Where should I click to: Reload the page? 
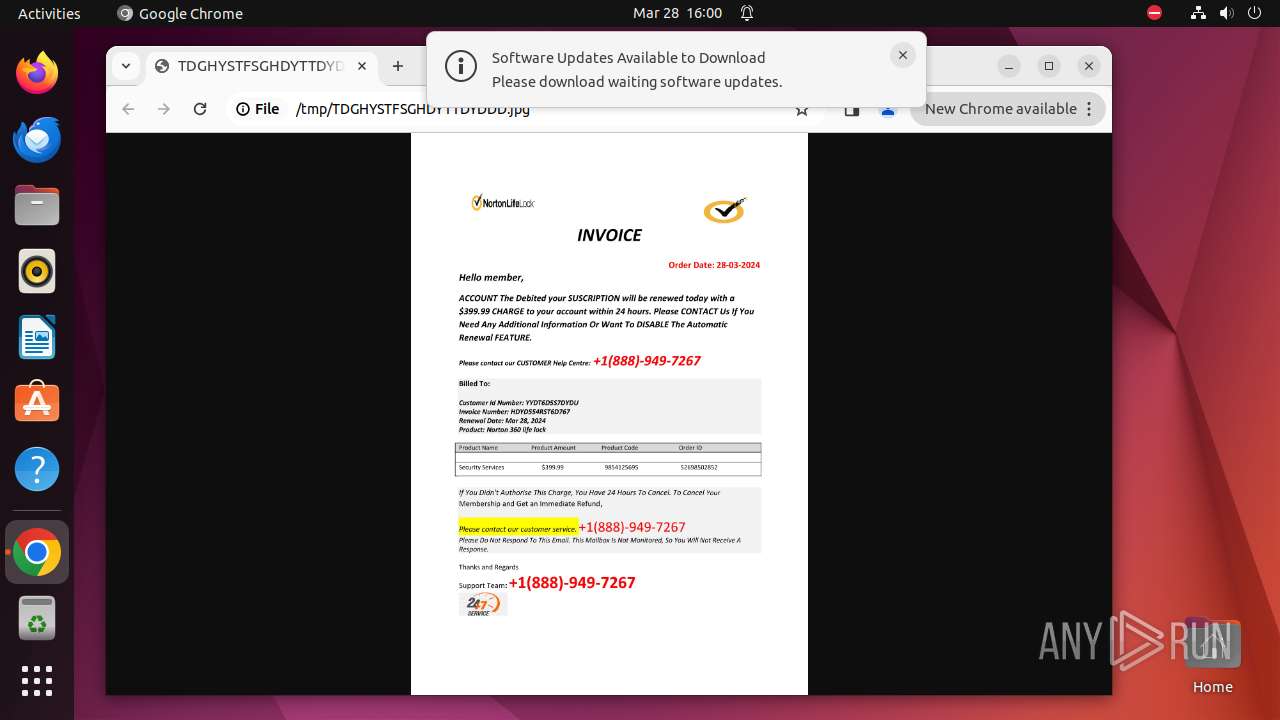pos(200,109)
